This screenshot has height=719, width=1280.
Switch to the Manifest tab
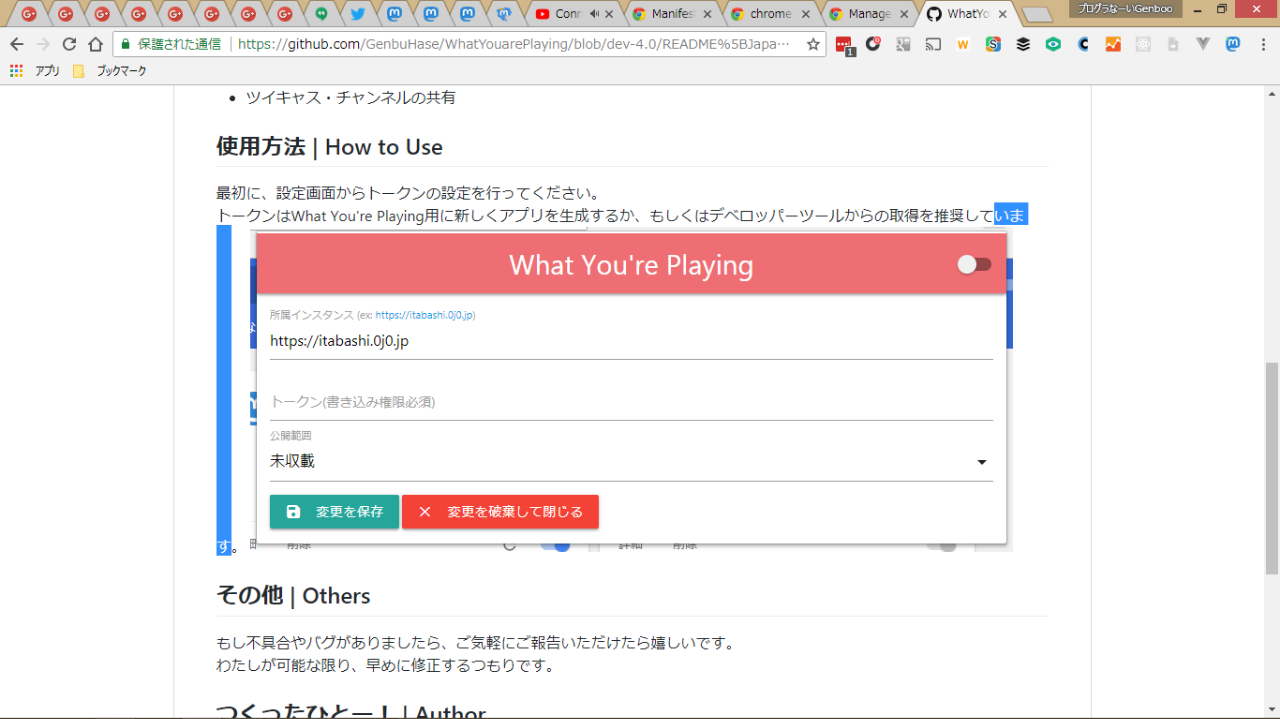coord(671,14)
